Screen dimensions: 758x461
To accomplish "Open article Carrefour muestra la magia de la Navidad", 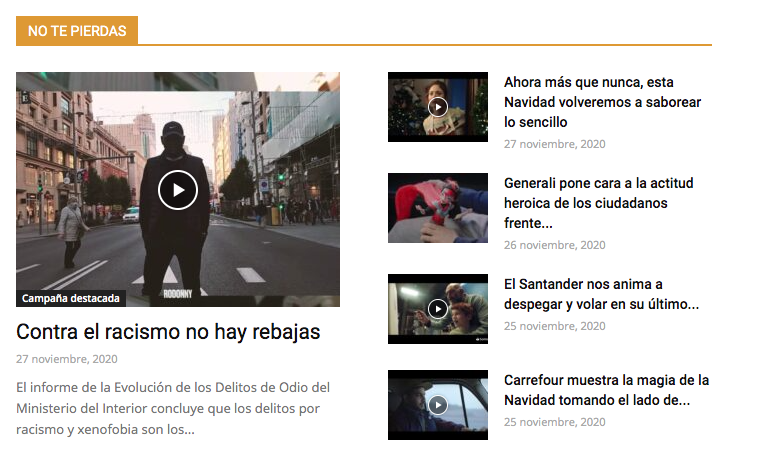I will pos(606,390).
